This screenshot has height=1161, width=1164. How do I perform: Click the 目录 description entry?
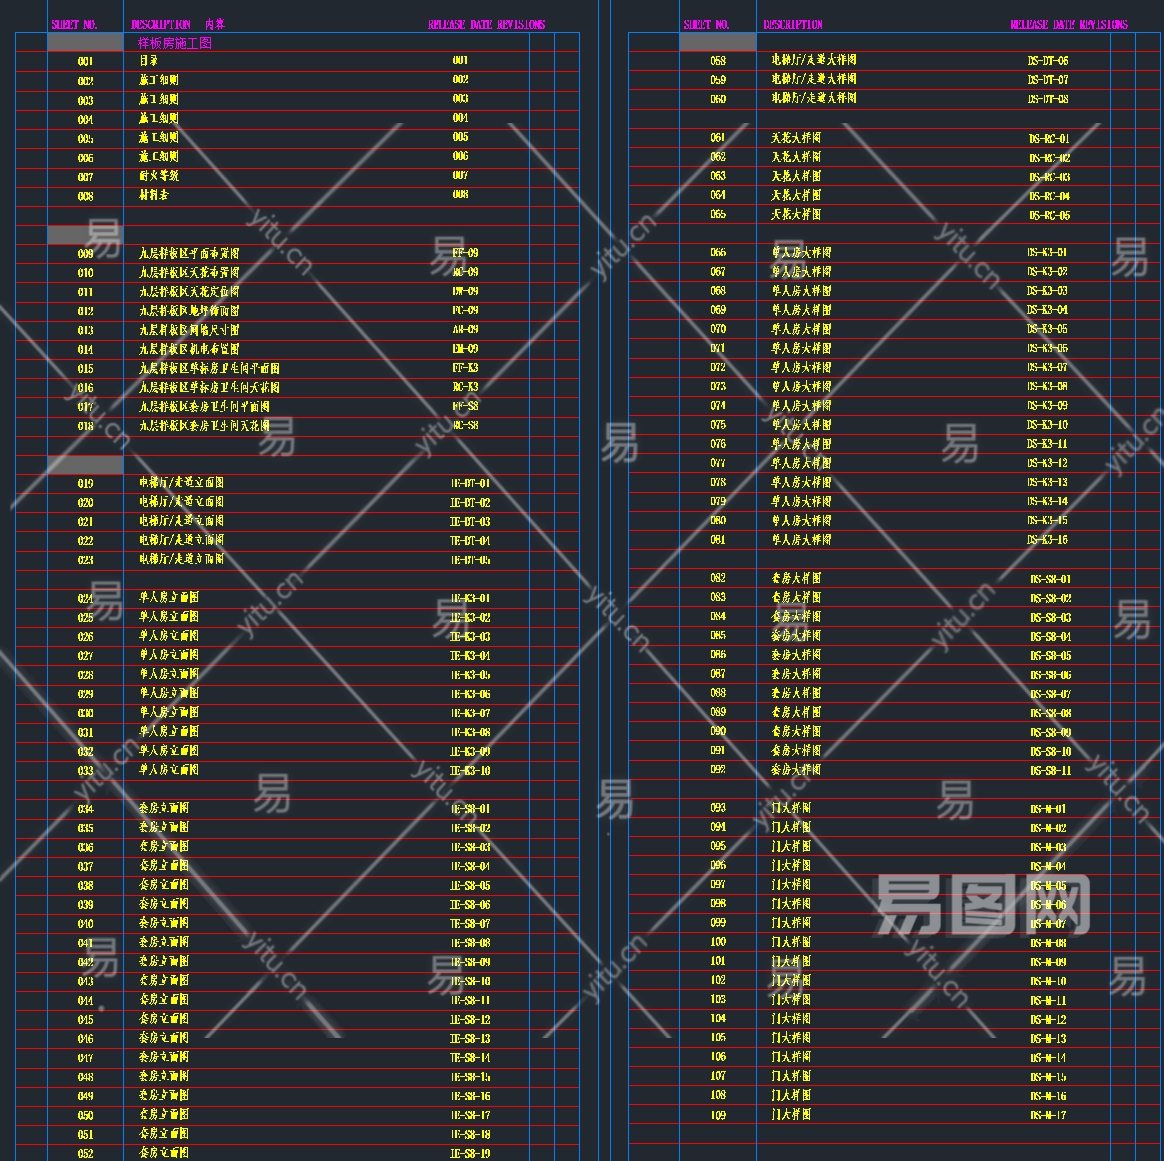click(x=149, y=61)
